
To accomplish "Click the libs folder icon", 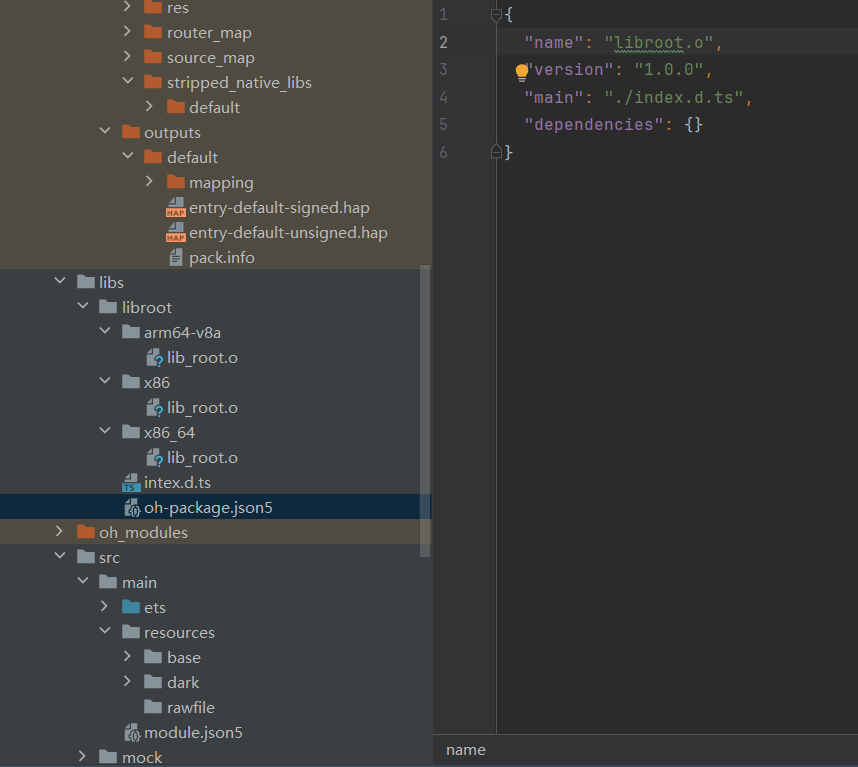I will click(86, 282).
